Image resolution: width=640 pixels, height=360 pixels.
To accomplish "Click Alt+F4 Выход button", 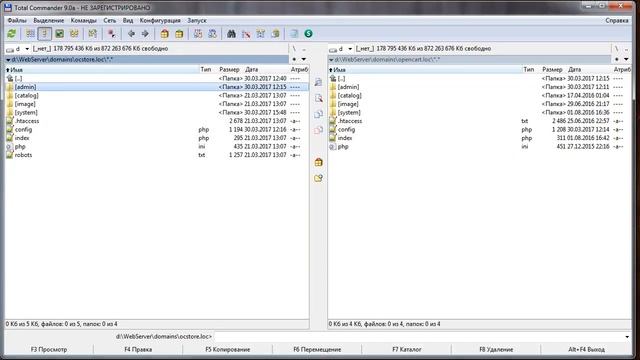I will click(587, 349).
